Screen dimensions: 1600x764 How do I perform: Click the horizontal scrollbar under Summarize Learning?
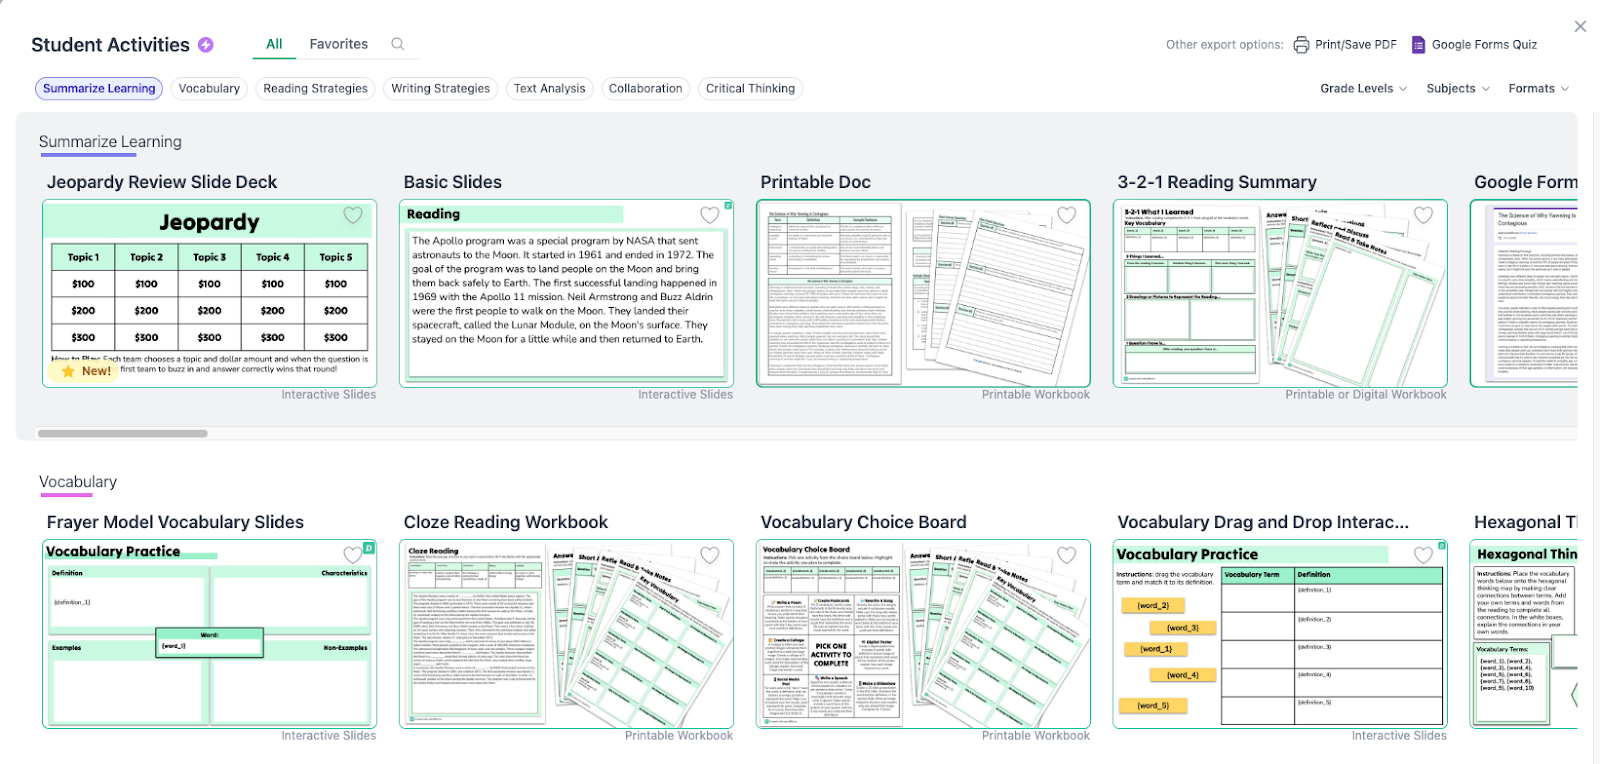pos(123,434)
